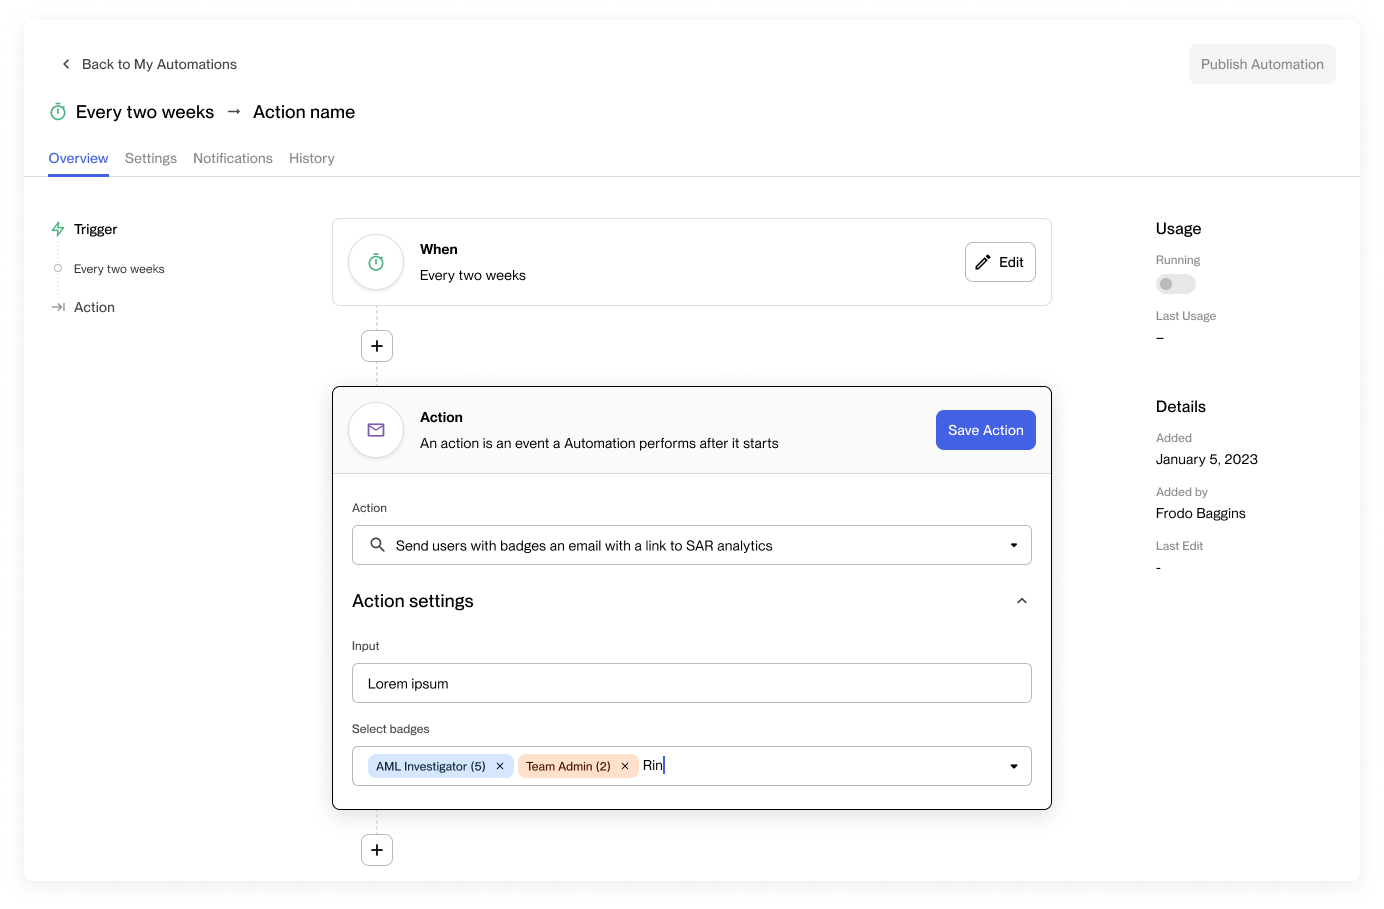Click the envelope icon in Action card
This screenshot has width=1384, height=909.
tap(376, 430)
